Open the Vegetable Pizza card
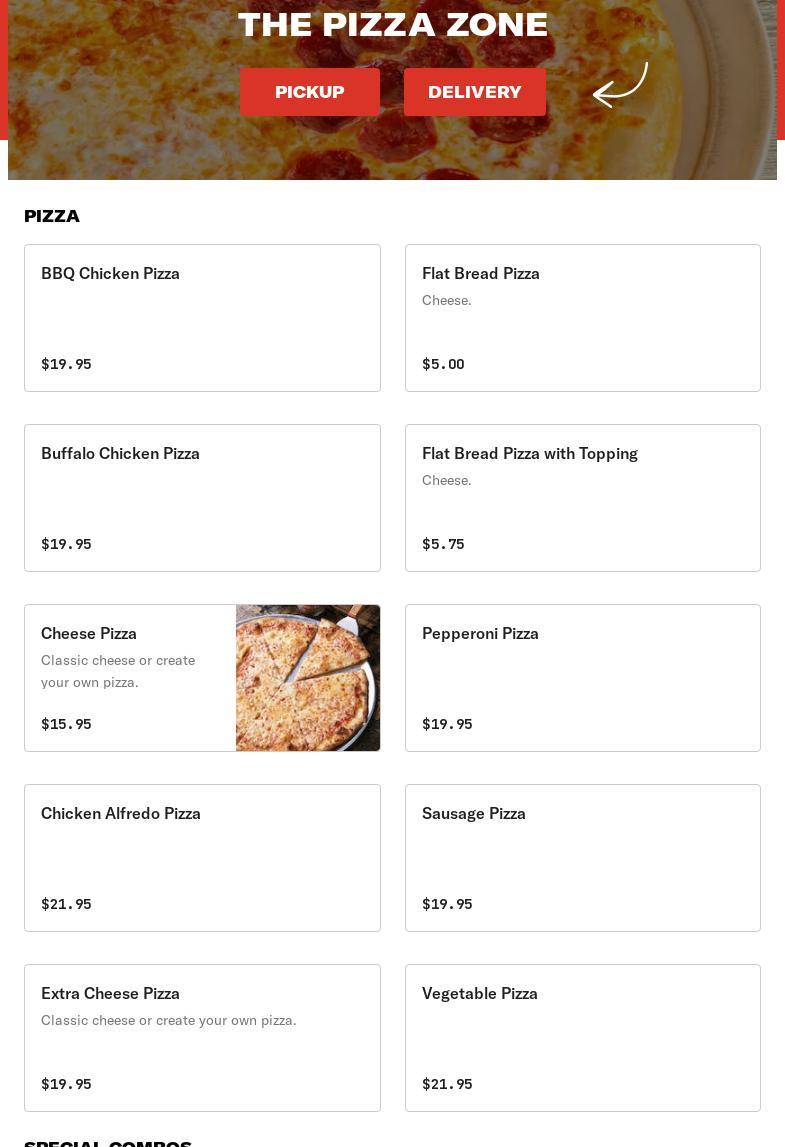 (x=582, y=1038)
